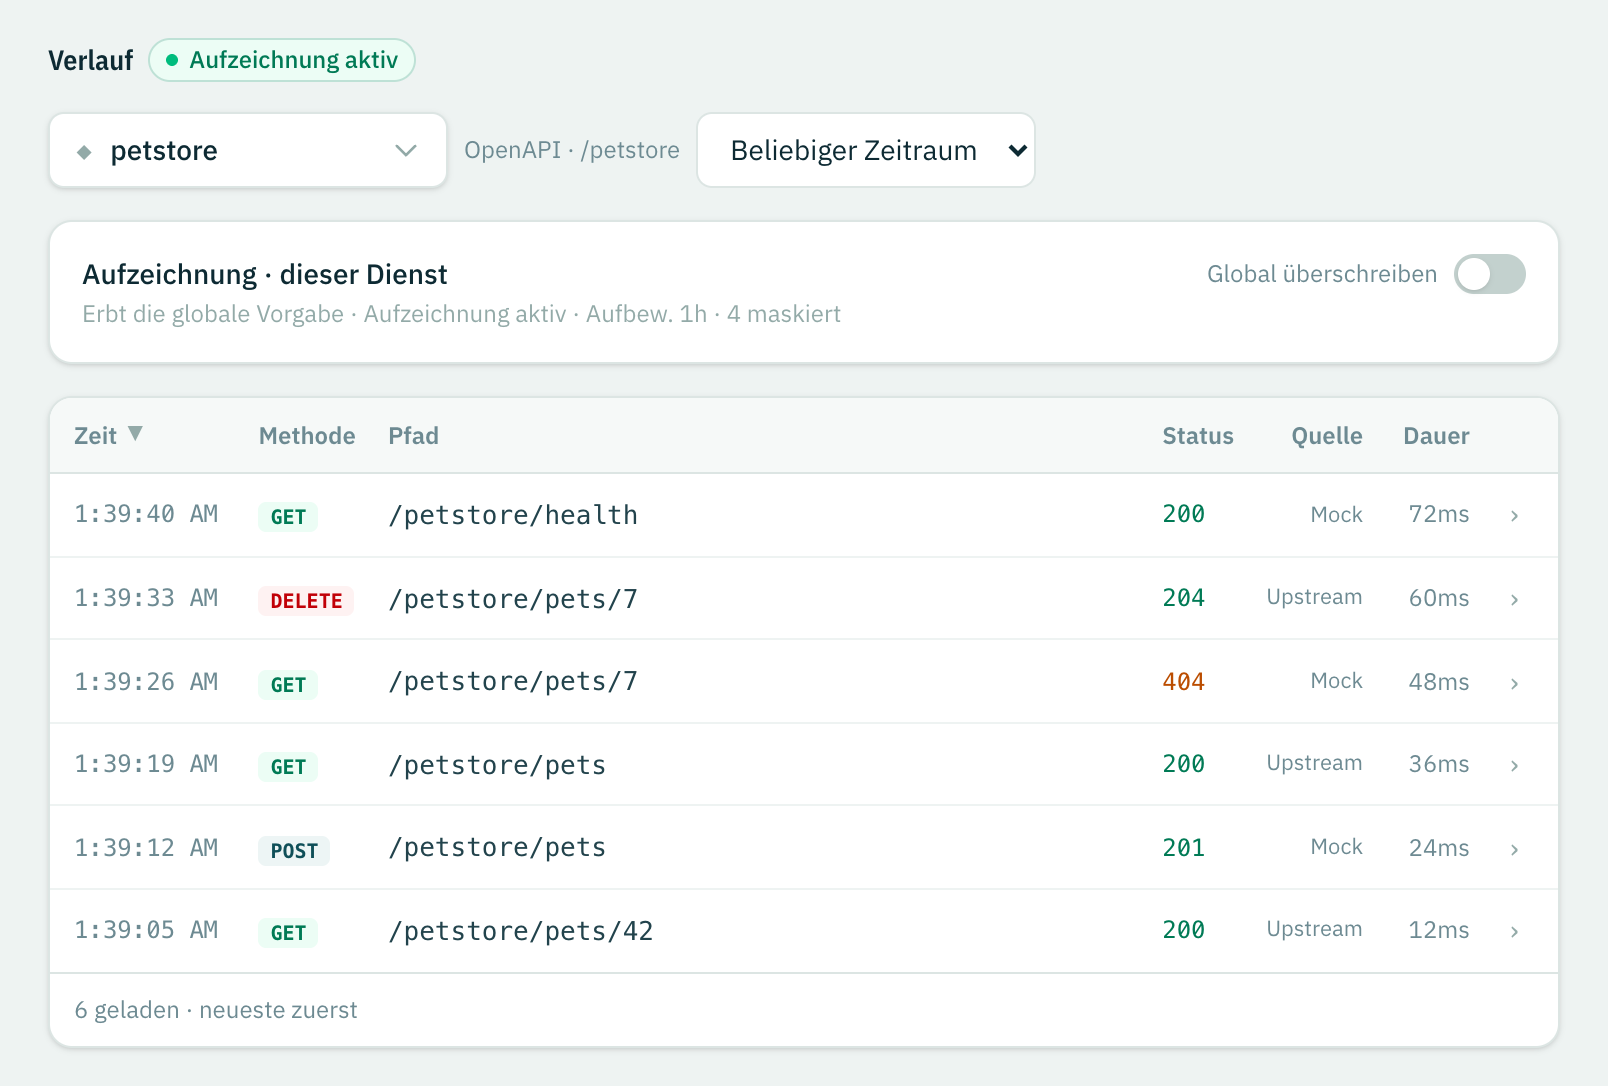Expand the /petstore/health row chevron

(1515, 515)
